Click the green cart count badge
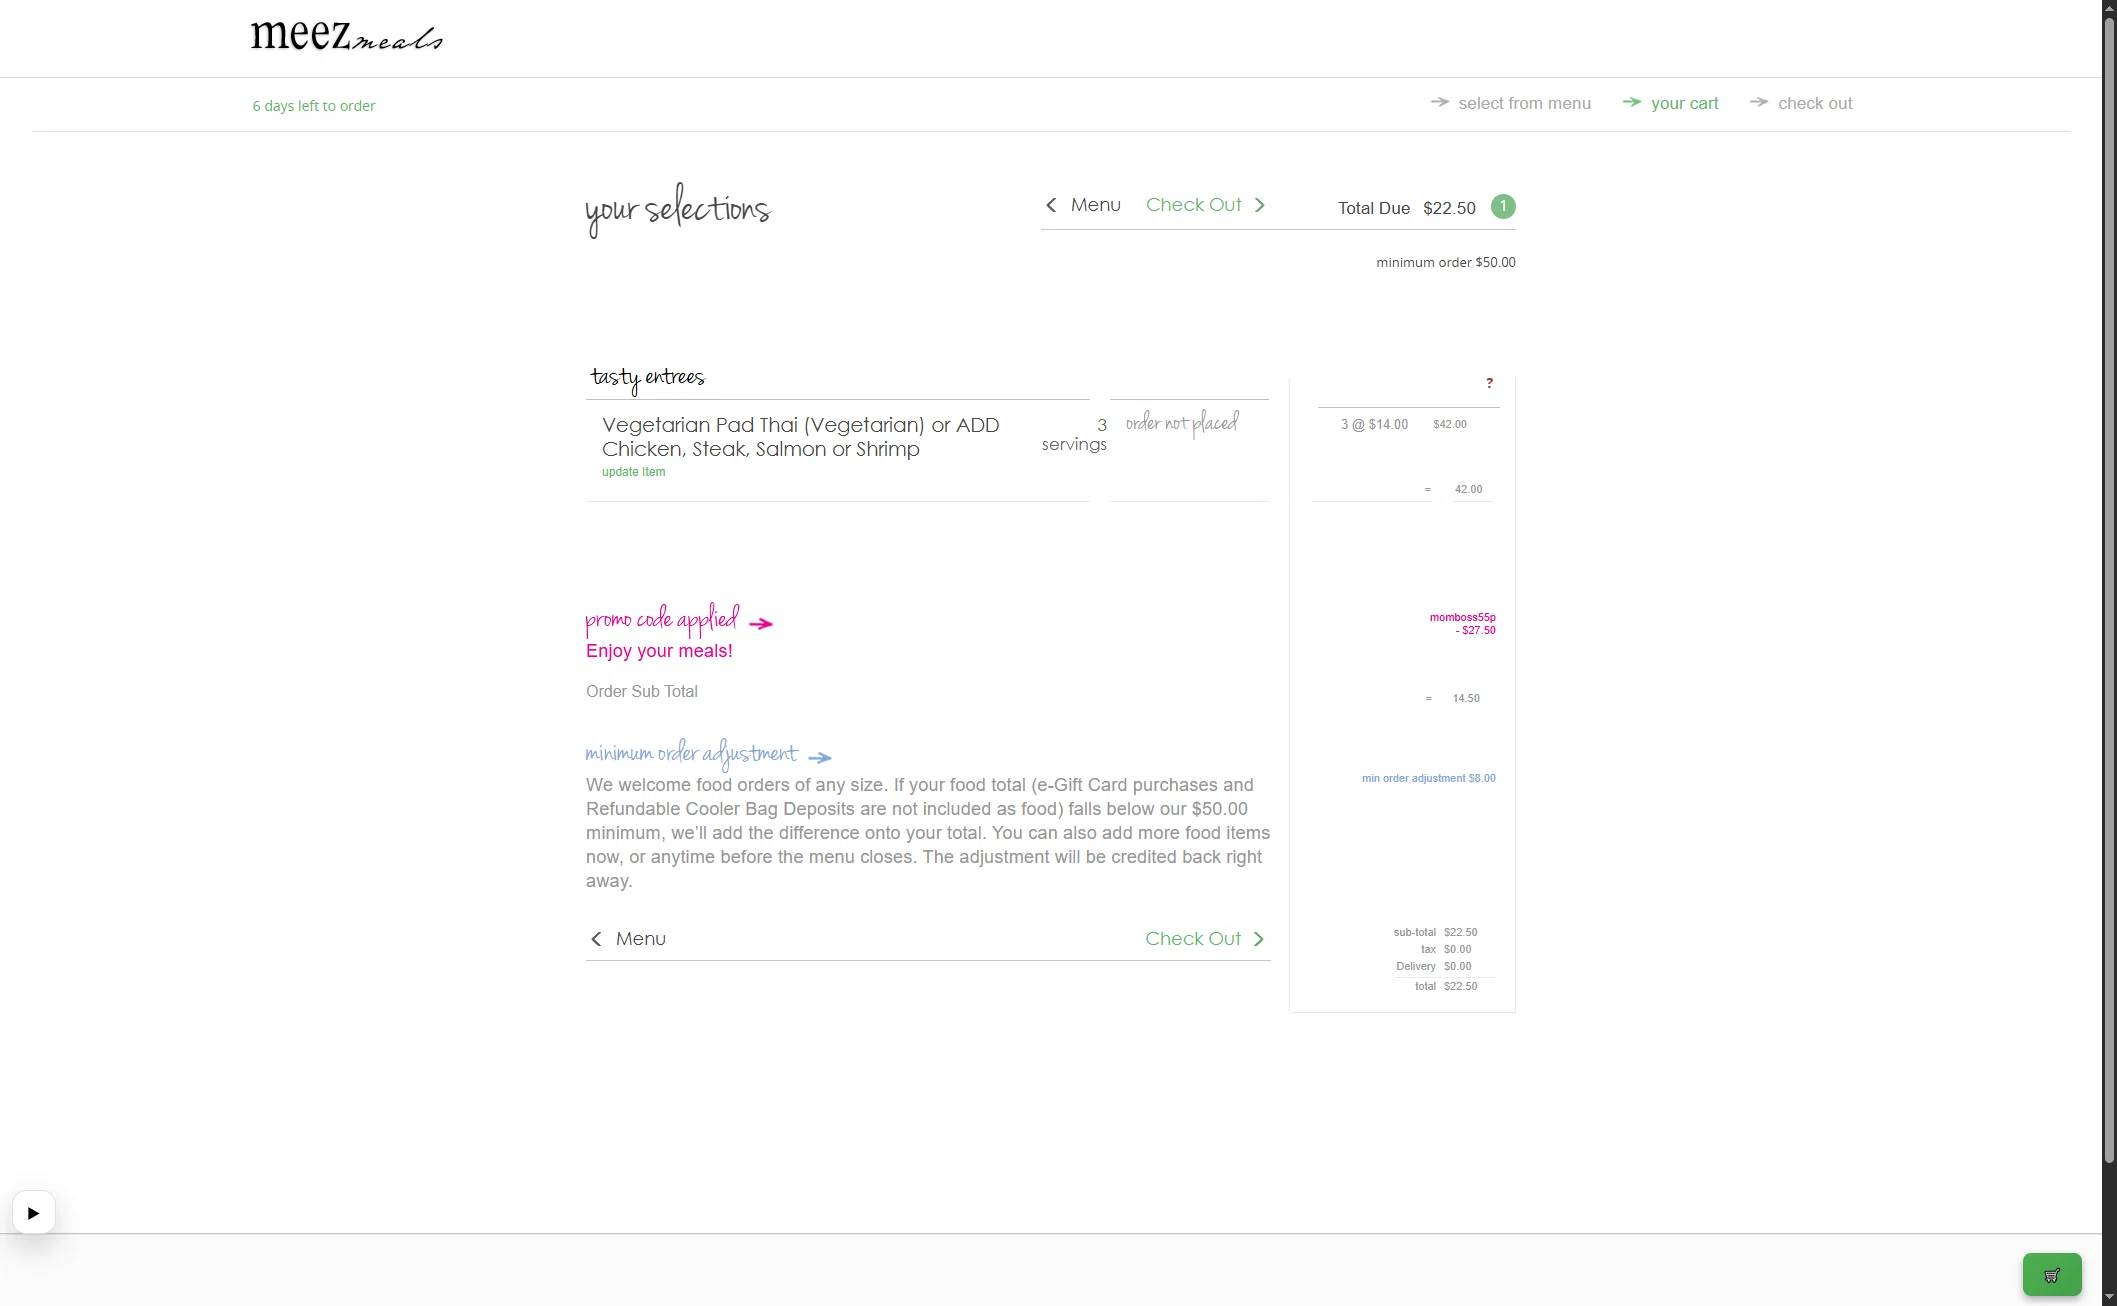The width and height of the screenshot is (2117, 1306). click(1503, 206)
